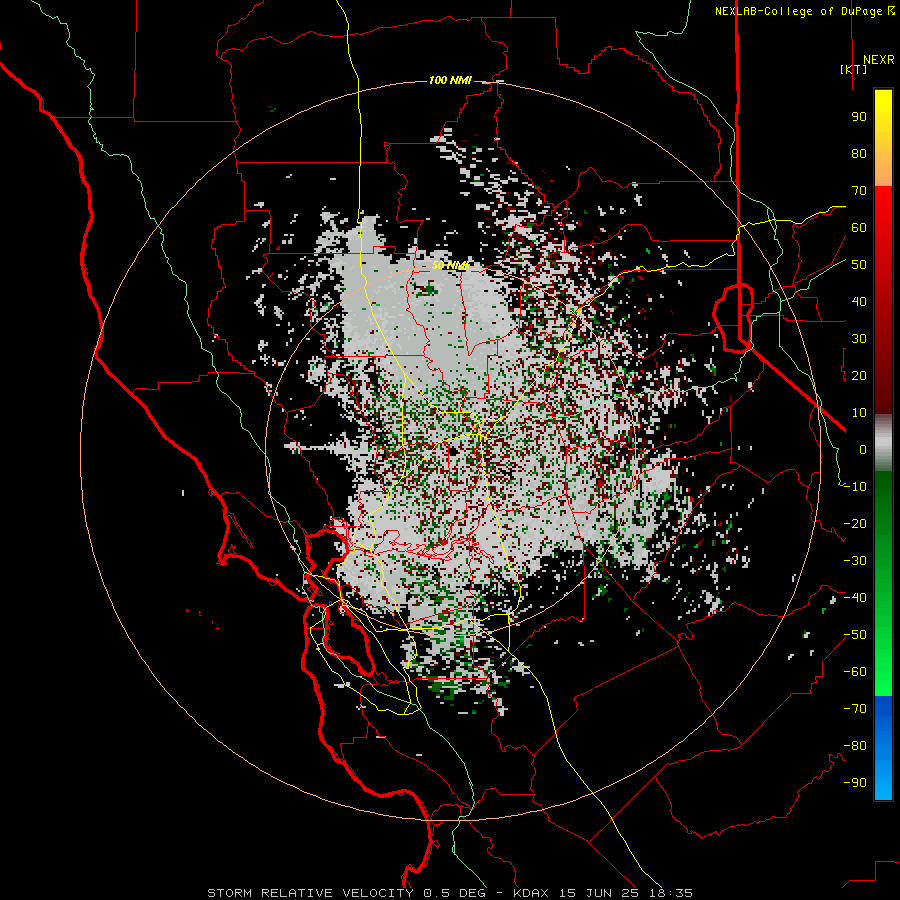Click the 100 NMI range ring label

(x=450, y=80)
